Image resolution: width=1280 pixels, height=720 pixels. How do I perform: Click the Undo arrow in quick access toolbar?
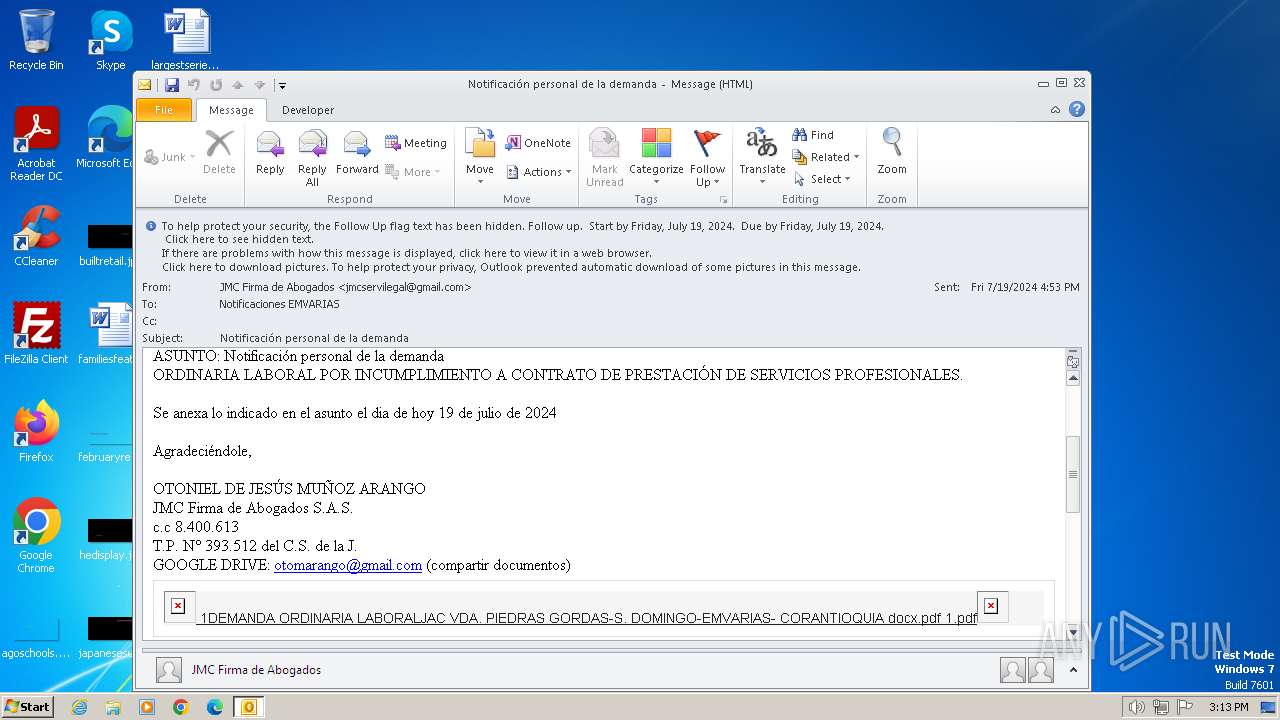[194, 85]
